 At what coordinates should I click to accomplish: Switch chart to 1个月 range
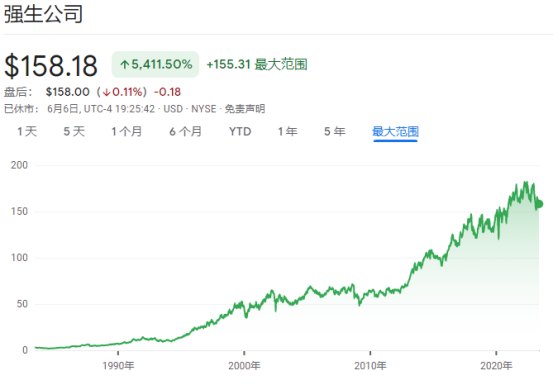pyautogui.click(x=126, y=132)
